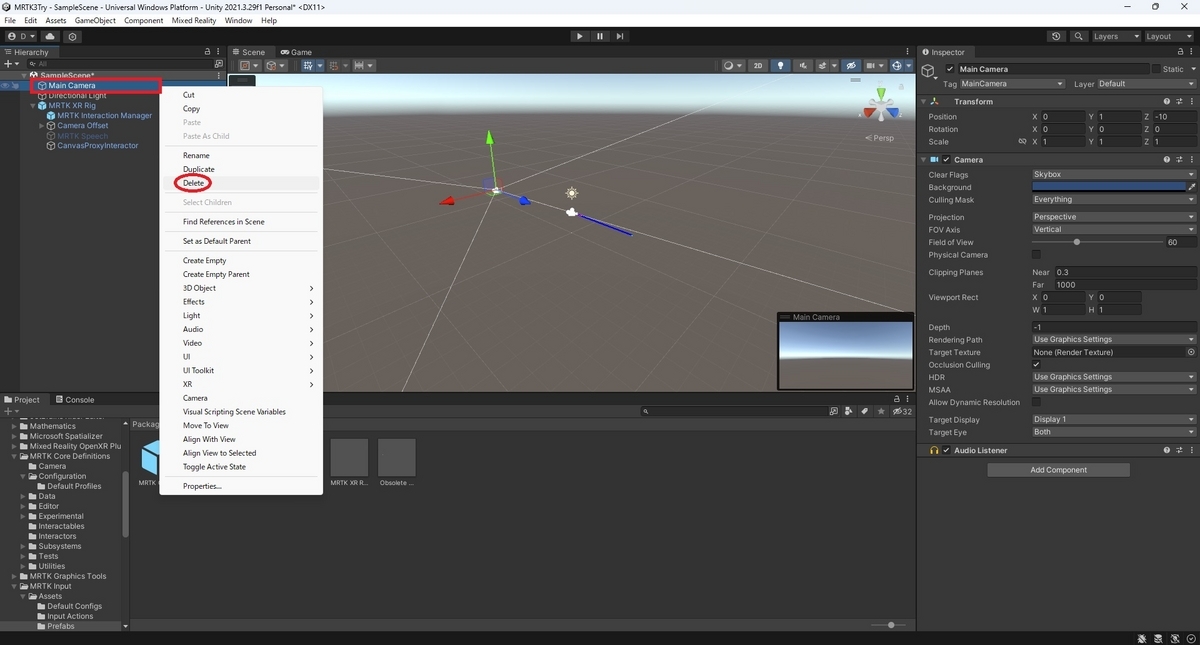Toggle hidden objects visibility icon in Scene
Viewport: 1200px width, 645px height.
851,66
